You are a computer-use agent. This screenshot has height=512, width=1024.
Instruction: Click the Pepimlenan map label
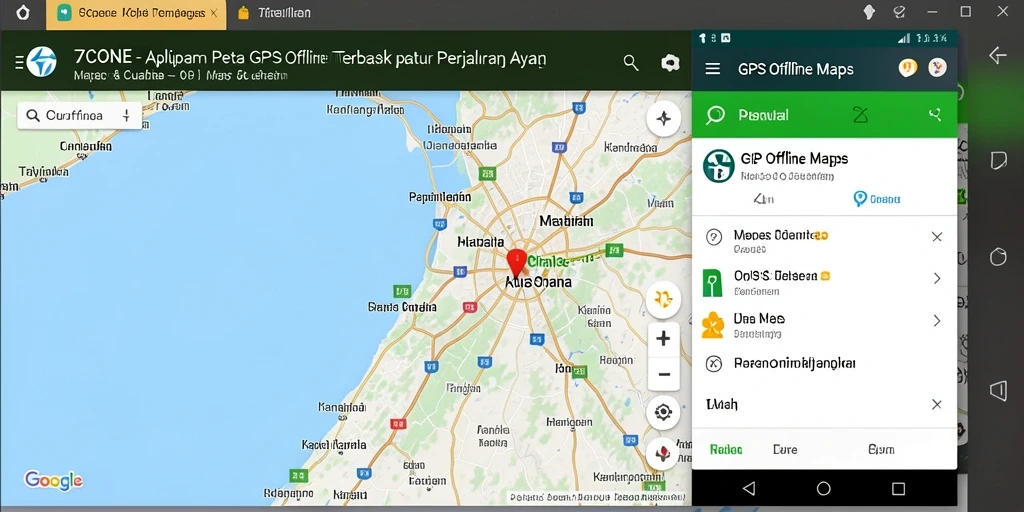pyautogui.click(x=440, y=196)
